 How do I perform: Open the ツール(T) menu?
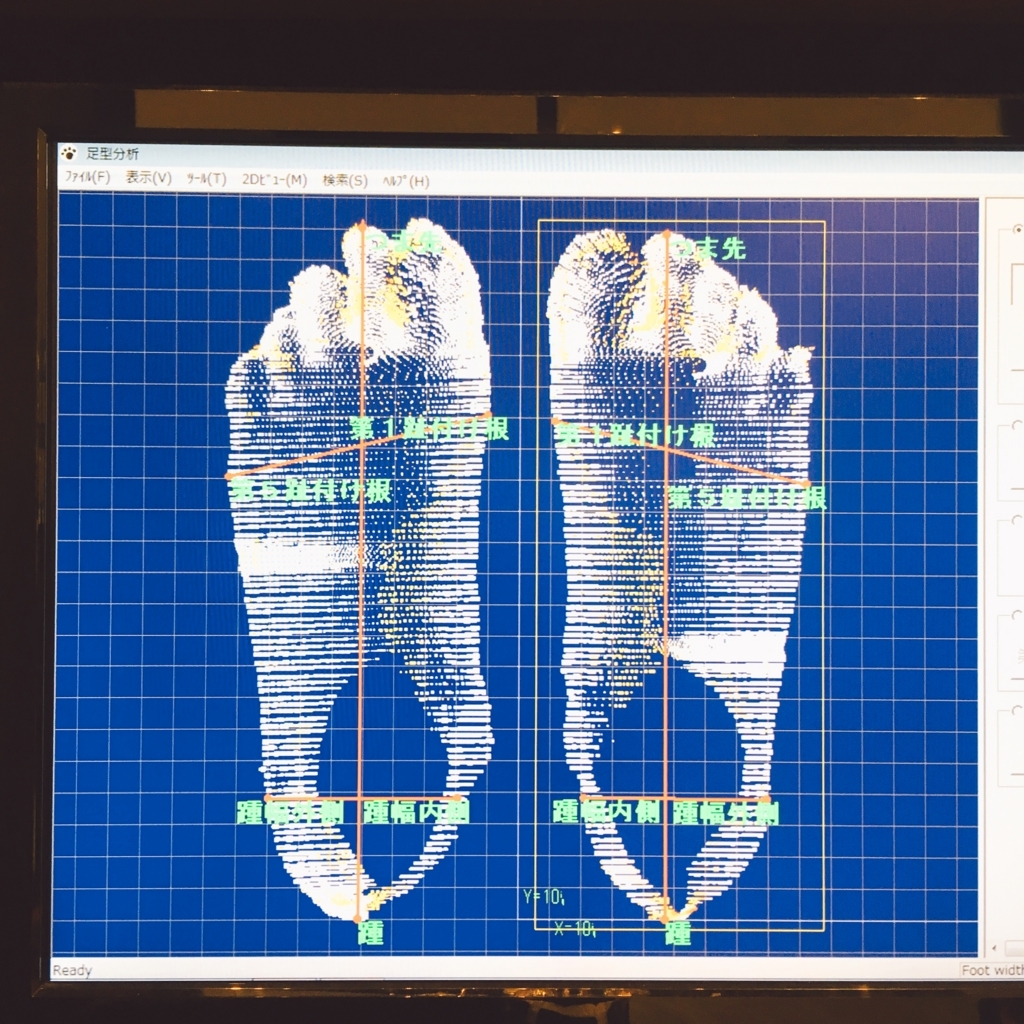206,179
